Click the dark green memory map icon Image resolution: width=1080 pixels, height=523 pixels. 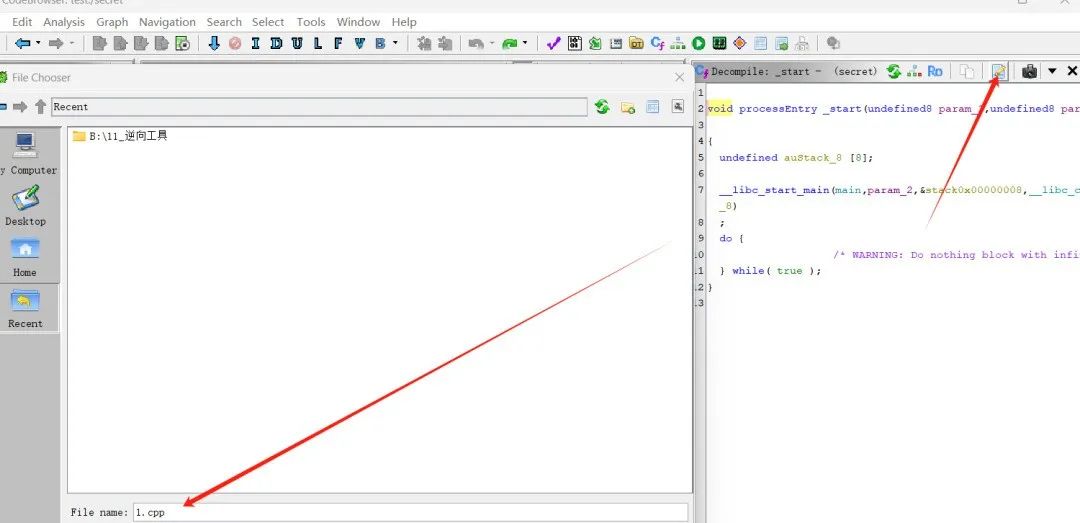tap(719, 43)
